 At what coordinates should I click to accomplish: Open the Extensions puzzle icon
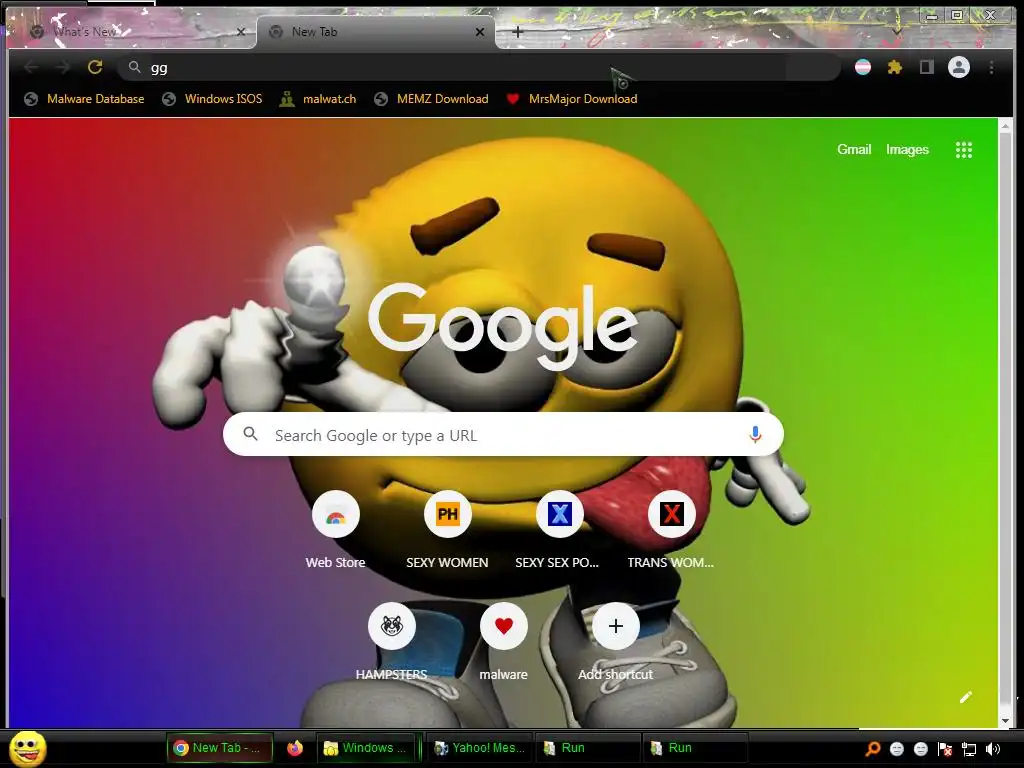point(895,67)
